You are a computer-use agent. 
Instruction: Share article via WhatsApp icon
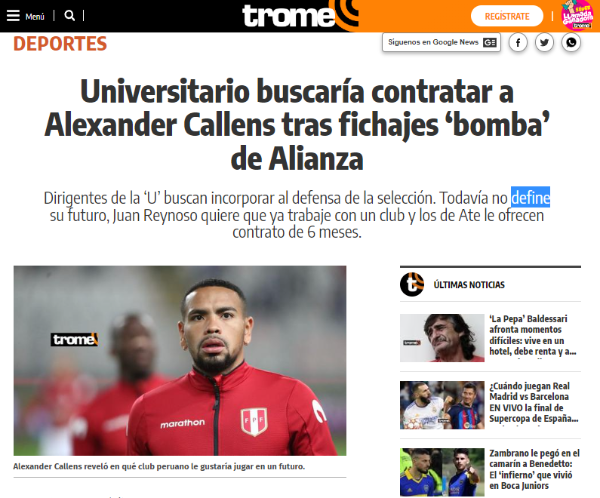(571, 42)
